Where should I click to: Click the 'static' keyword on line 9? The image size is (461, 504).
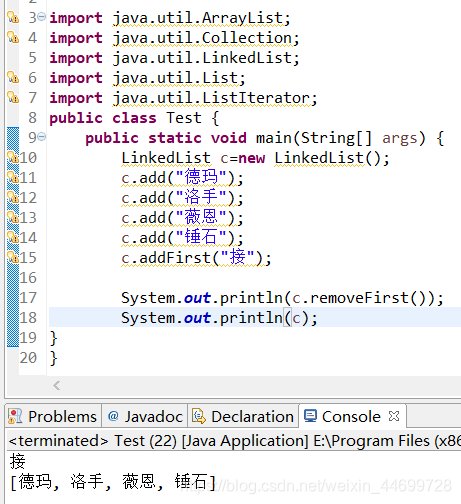point(175,138)
